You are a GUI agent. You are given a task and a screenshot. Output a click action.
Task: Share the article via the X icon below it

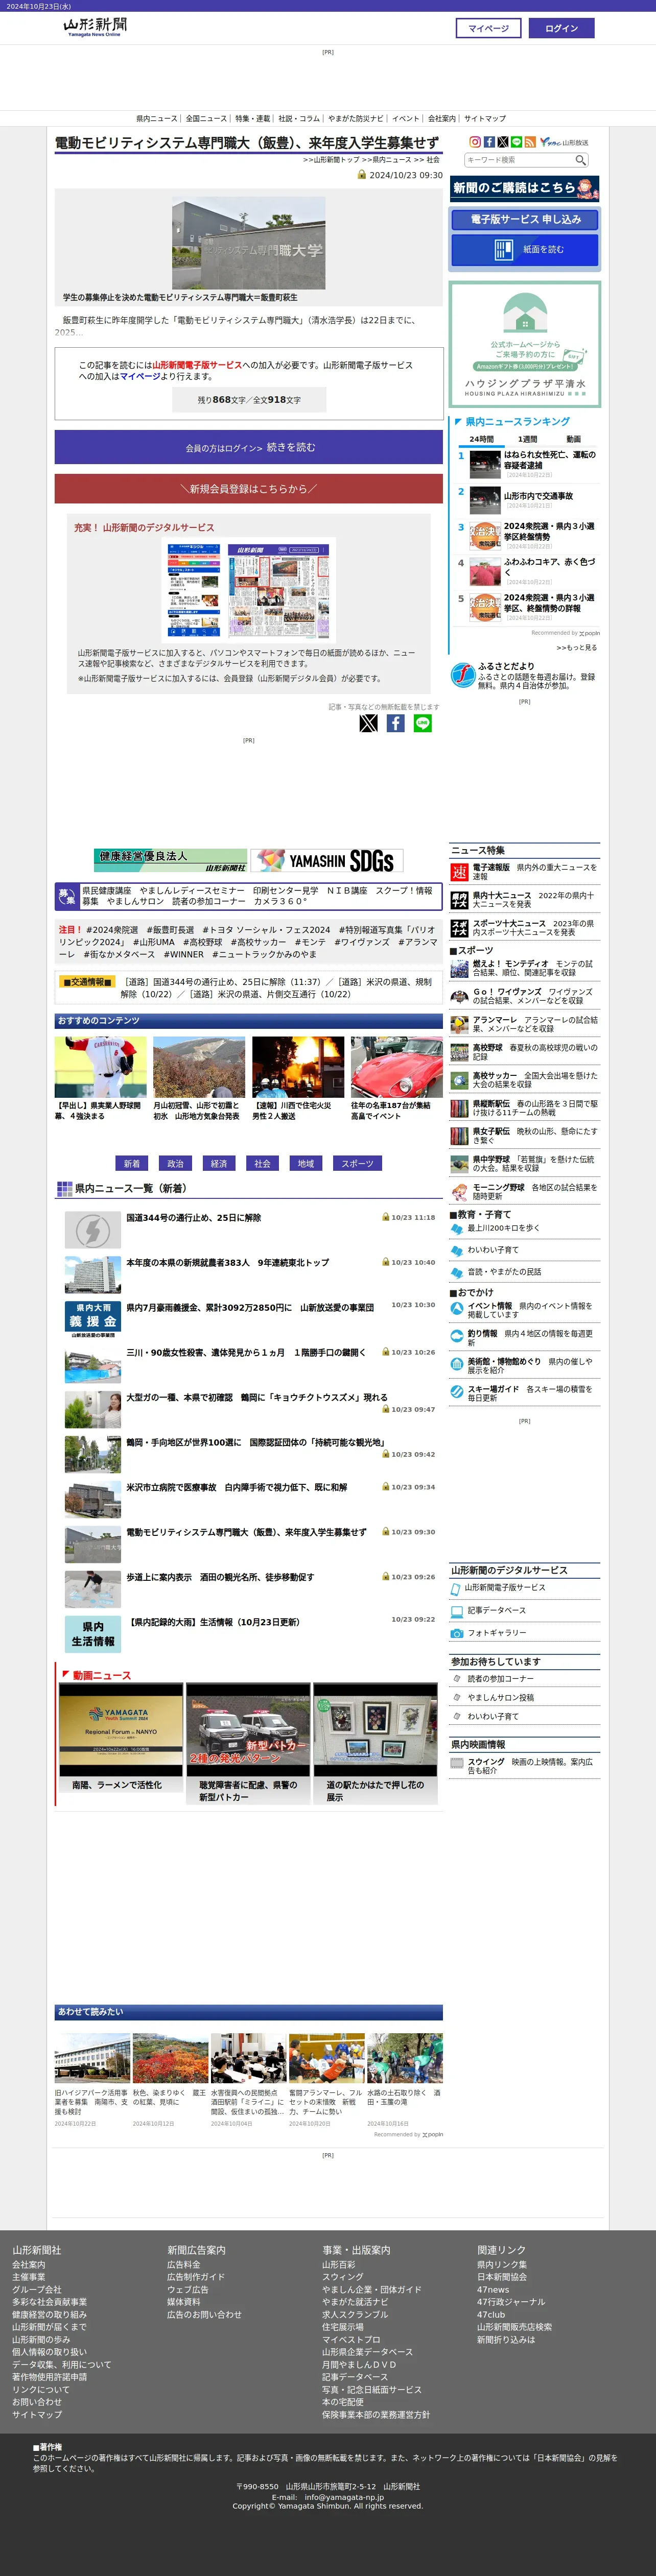[369, 723]
